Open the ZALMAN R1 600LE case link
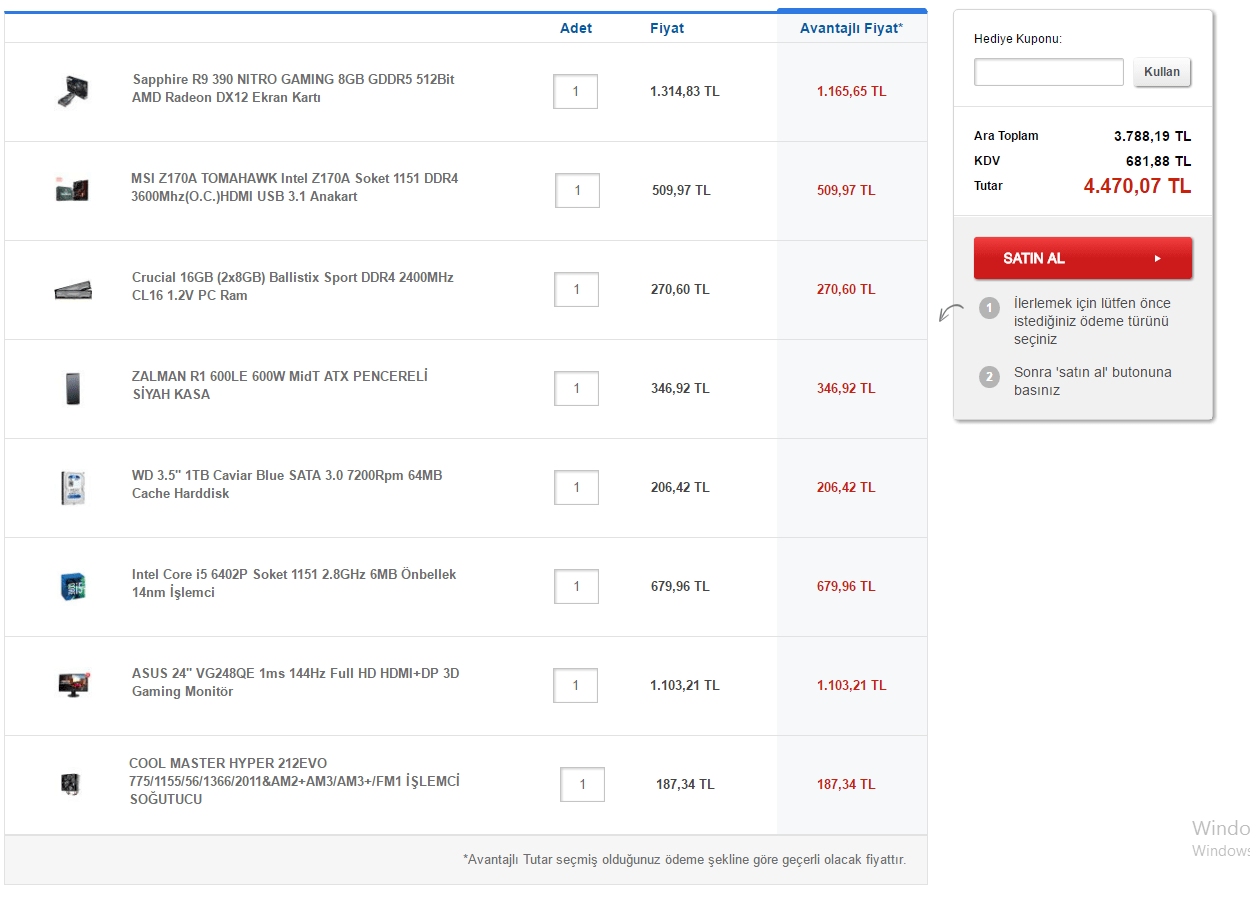The image size is (1250, 897). click(280, 385)
